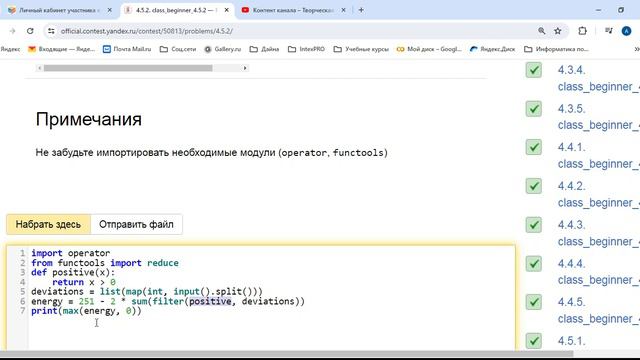Click the highlighted word positive in line 6
The width and height of the screenshot is (640, 360).
pyautogui.click(x=210, y=302)
